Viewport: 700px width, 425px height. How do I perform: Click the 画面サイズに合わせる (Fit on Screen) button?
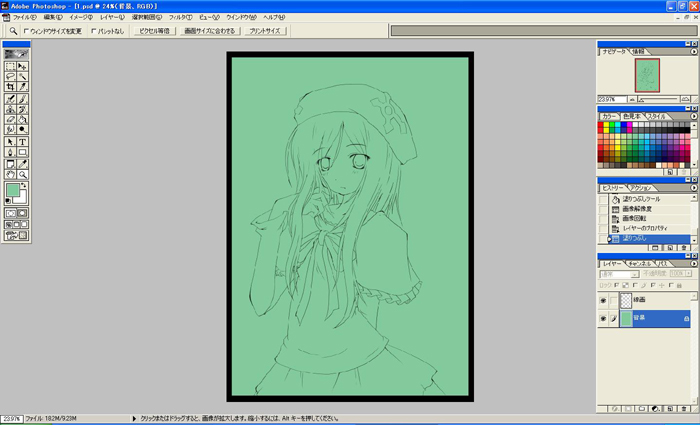click(x=210, y=31)
